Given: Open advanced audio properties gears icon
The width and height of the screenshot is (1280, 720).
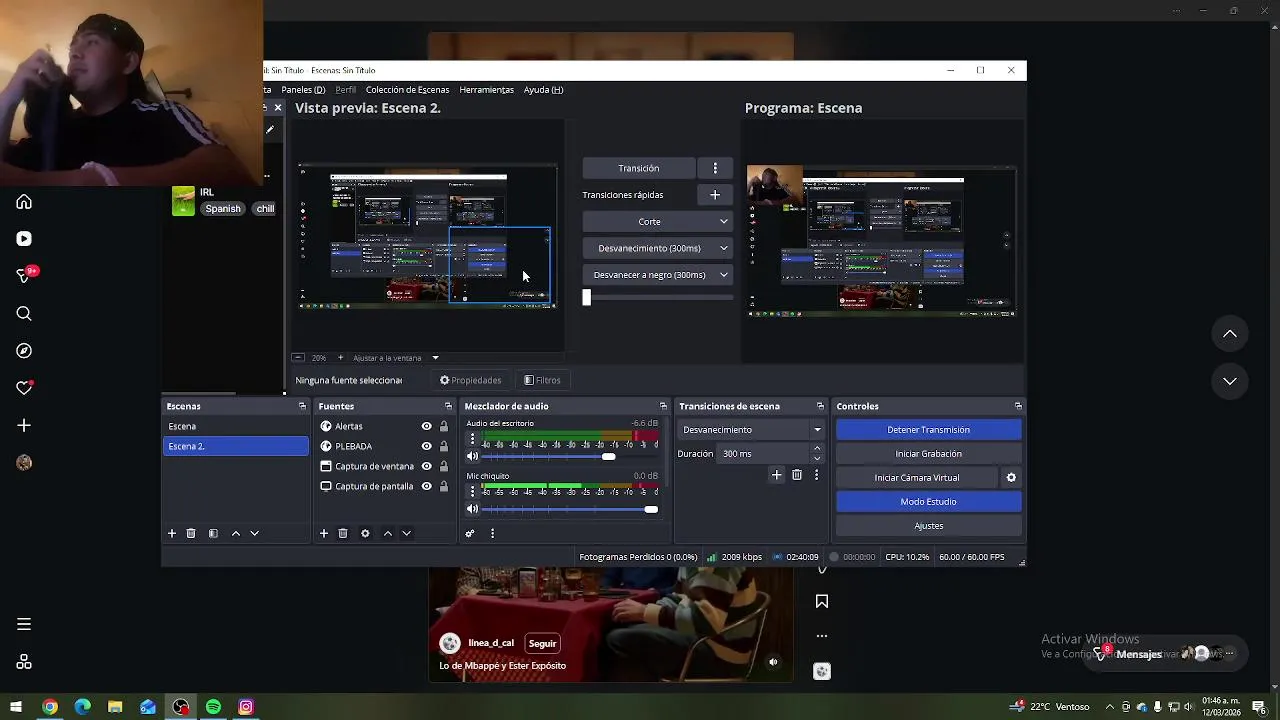Looking at the screenshot, I should [469, 534].
